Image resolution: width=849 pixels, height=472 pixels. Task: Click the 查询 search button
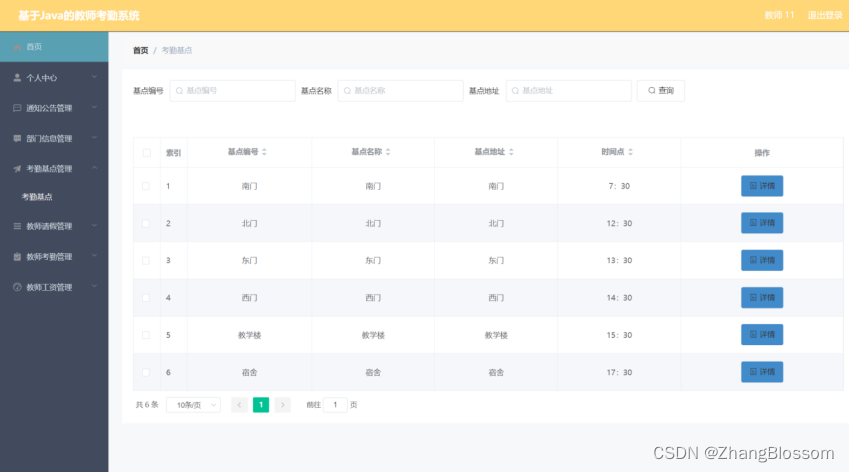tap(661, 91)
